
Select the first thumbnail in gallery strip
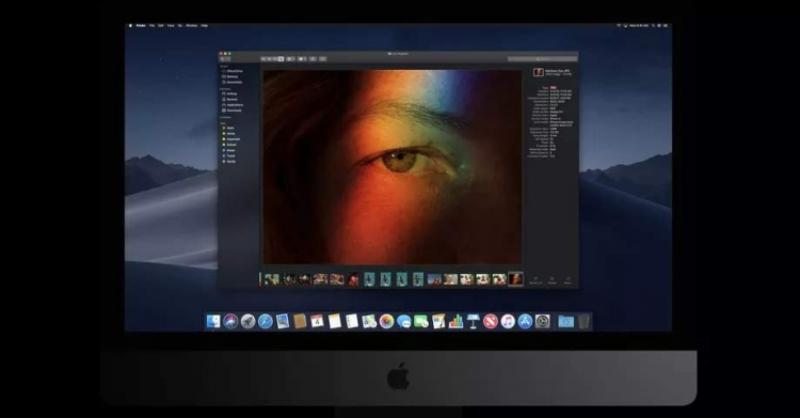coord(271,279)
